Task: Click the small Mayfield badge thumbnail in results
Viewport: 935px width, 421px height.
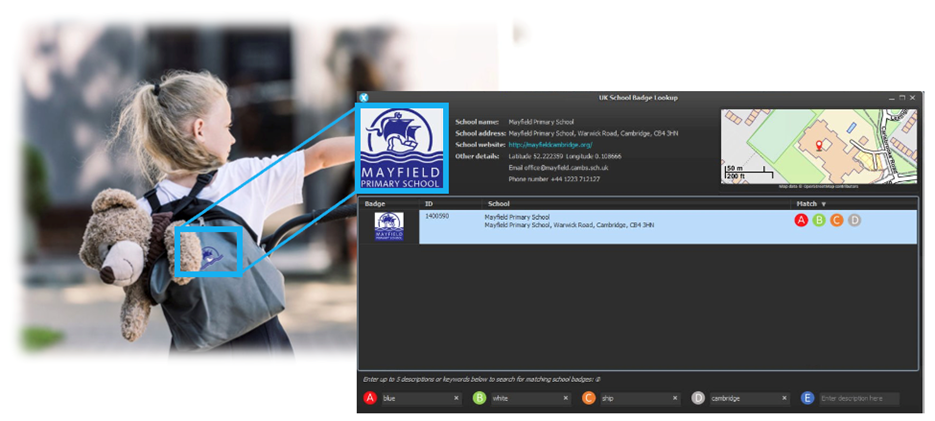Action: point(389,227)
